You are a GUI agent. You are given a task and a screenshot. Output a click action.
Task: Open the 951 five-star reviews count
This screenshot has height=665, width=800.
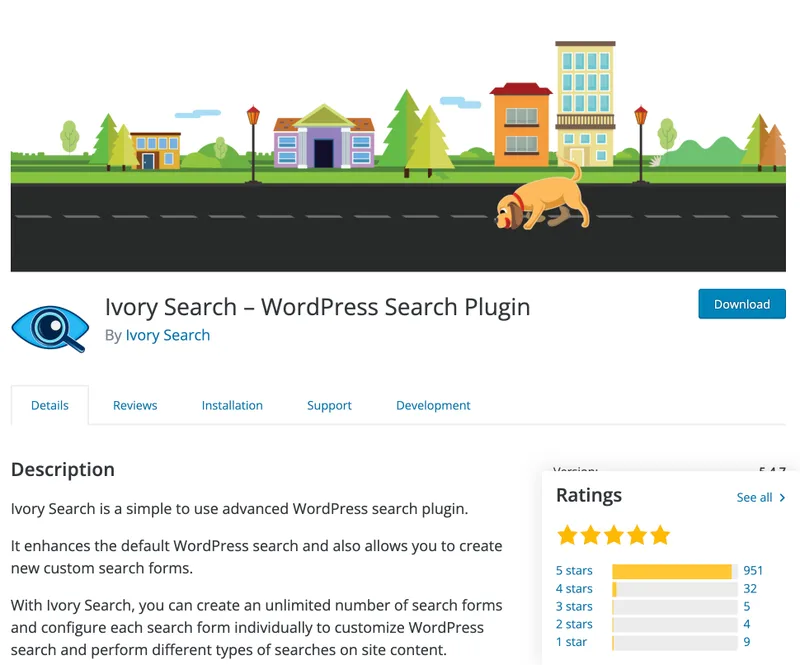753,571
